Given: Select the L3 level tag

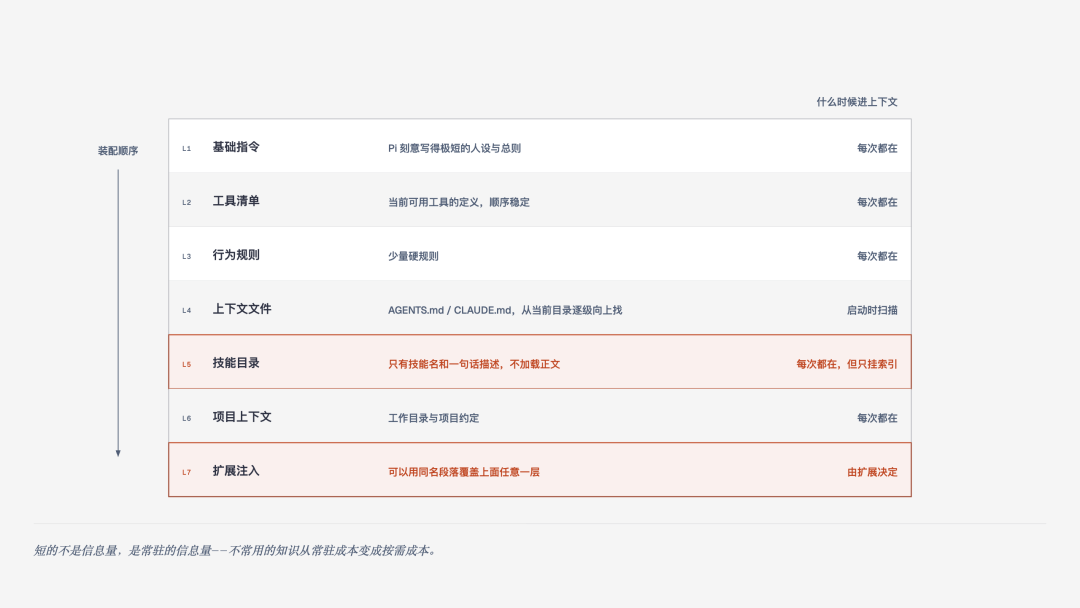Looking at the screenshot, I should tap(187, 256).
